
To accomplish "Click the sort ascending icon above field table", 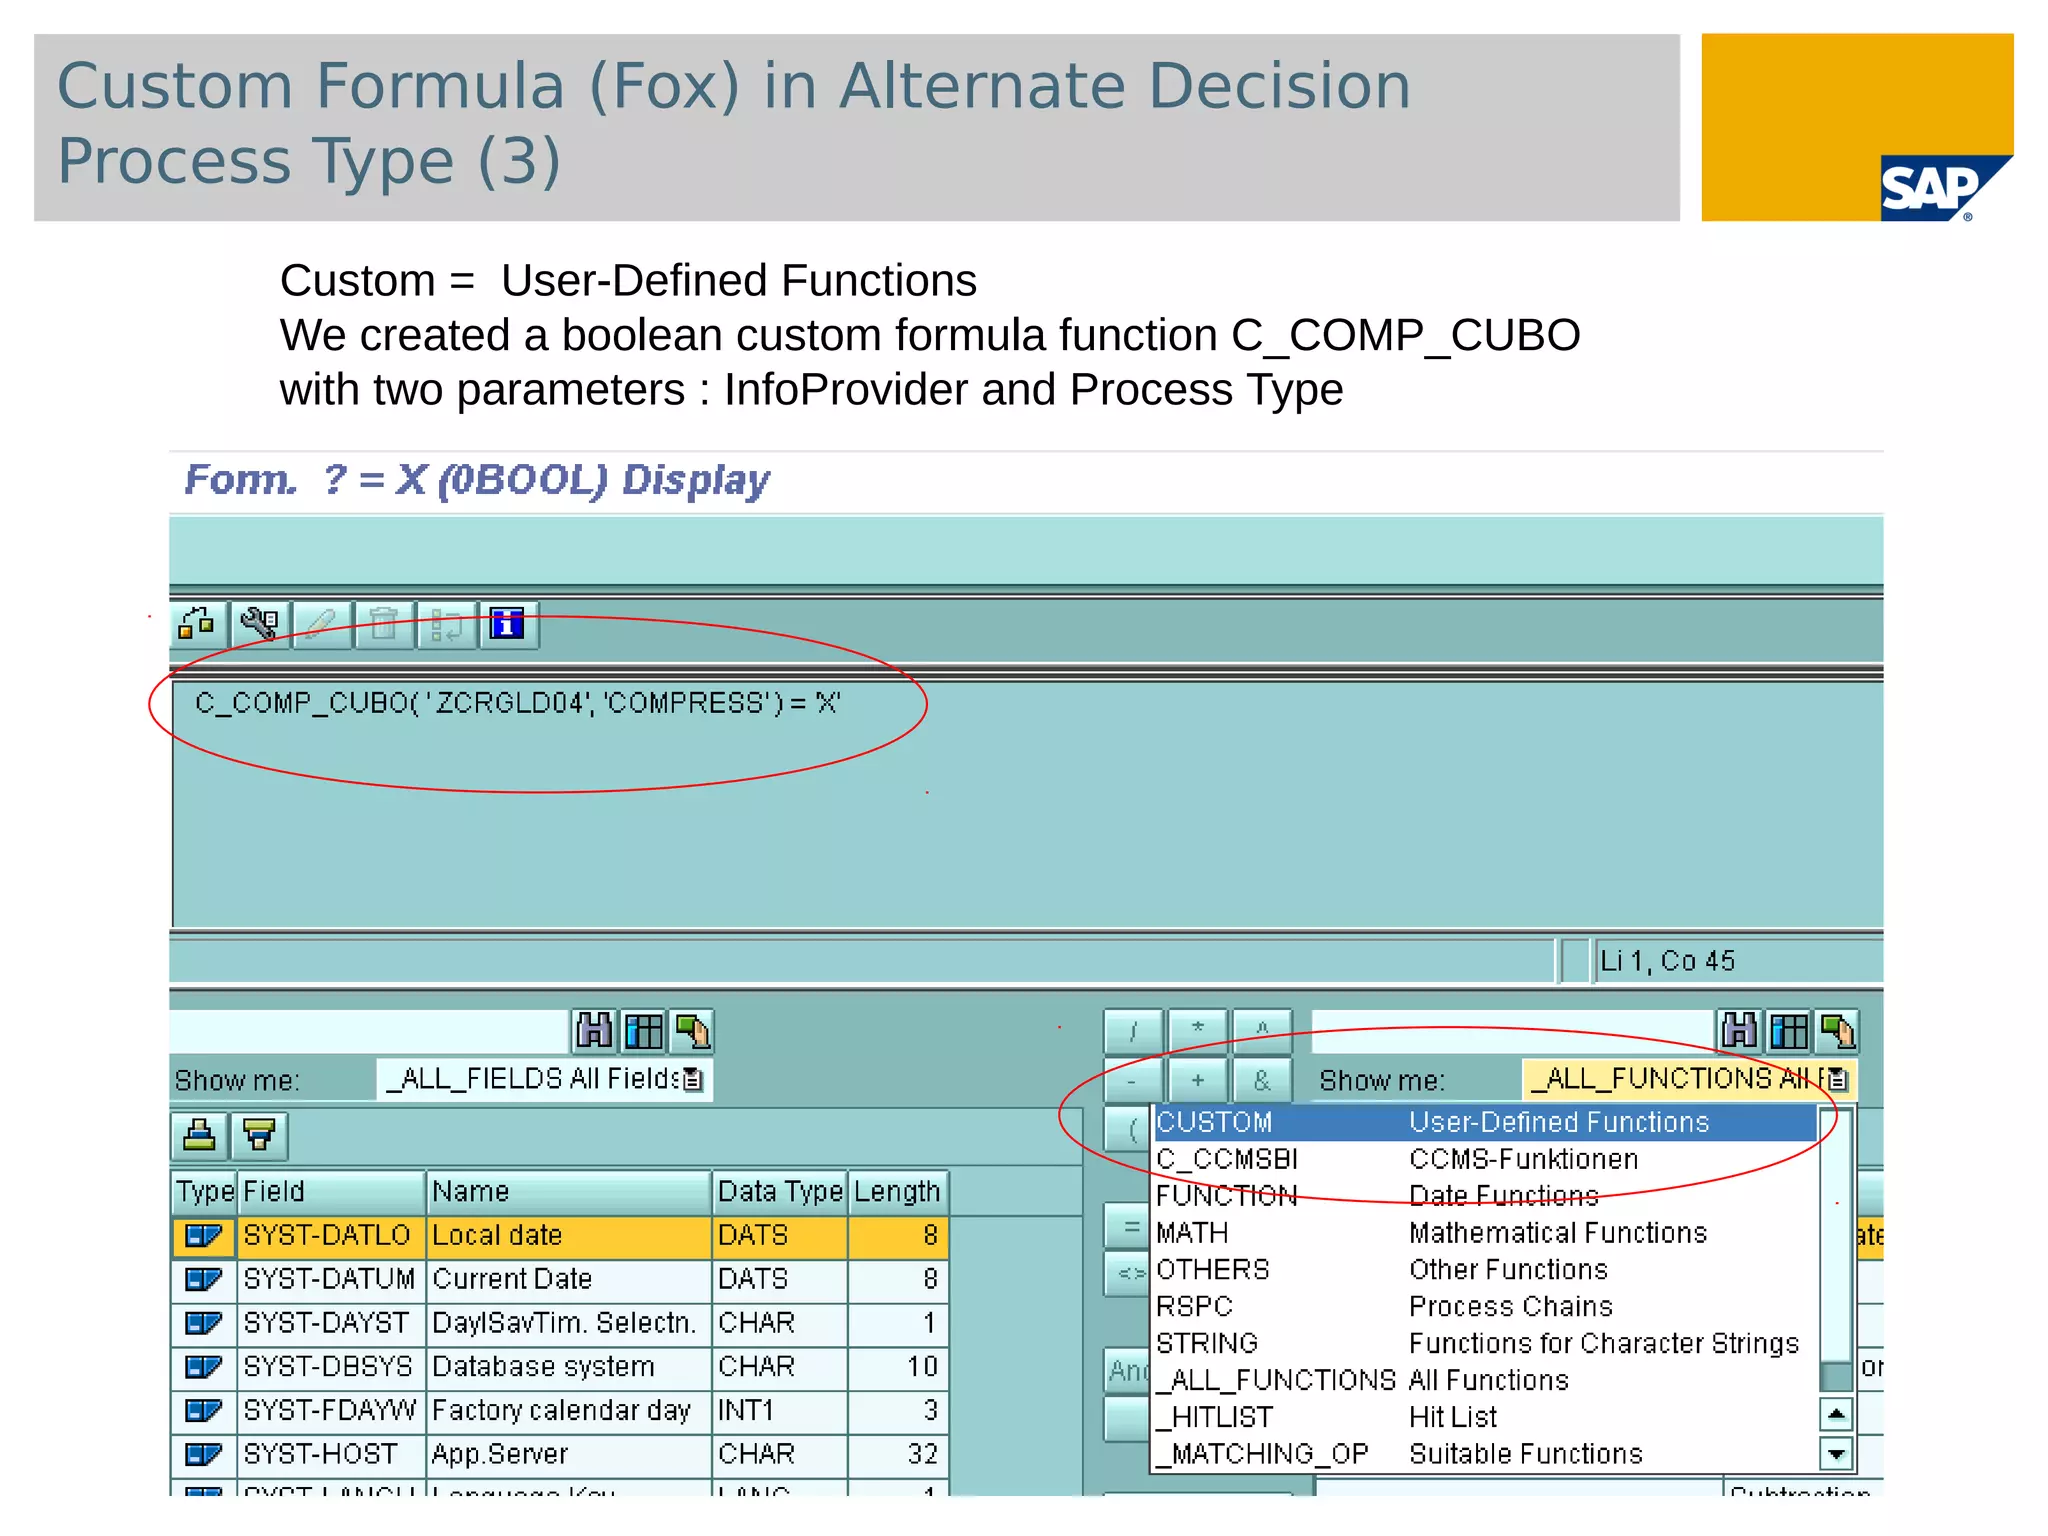I will 199,1135.
